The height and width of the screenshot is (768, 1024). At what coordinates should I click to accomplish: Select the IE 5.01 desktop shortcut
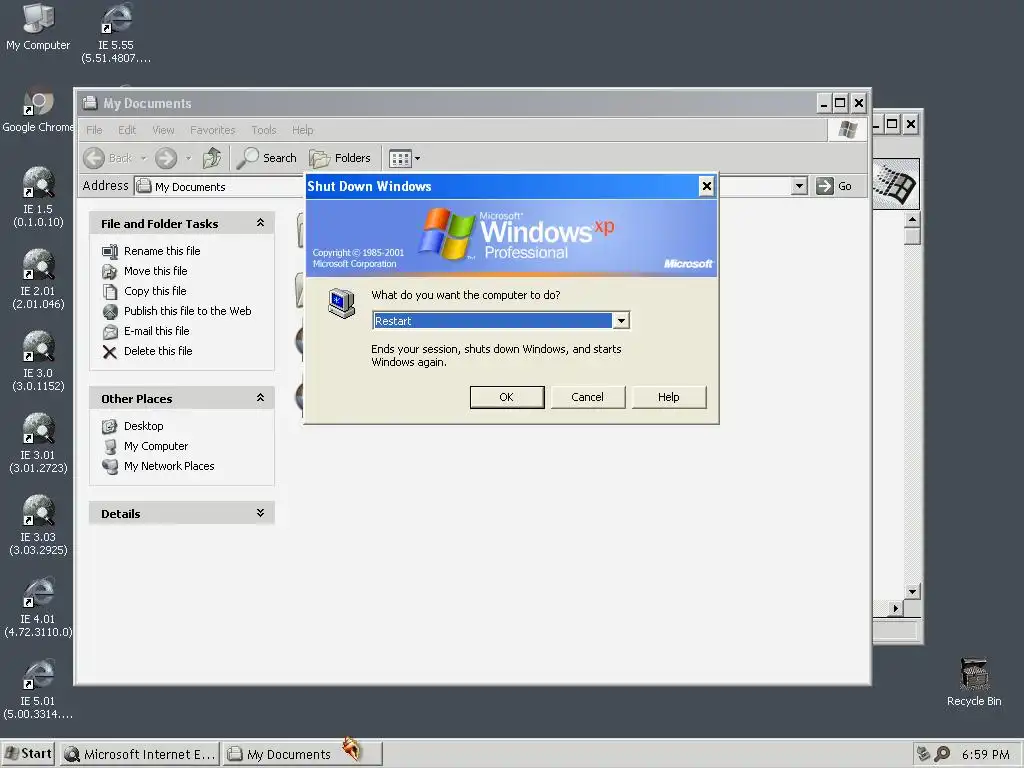(38, 689)
